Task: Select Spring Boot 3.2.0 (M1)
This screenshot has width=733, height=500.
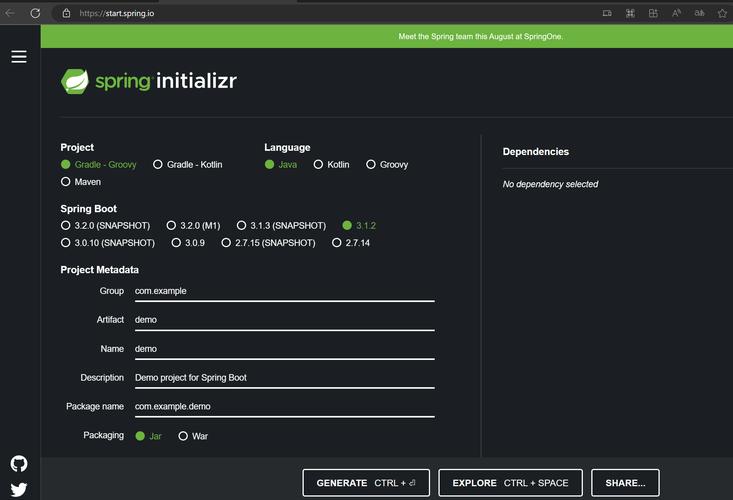Action: click(194, 226)
